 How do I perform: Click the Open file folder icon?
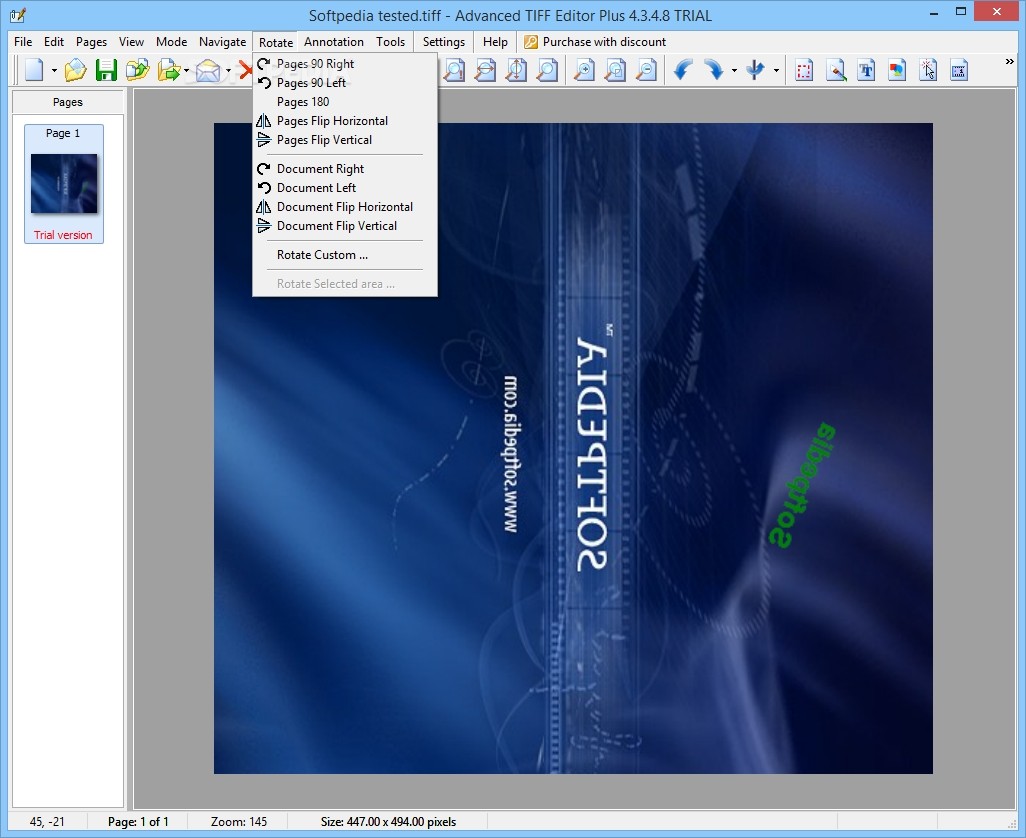click(75, 70)
